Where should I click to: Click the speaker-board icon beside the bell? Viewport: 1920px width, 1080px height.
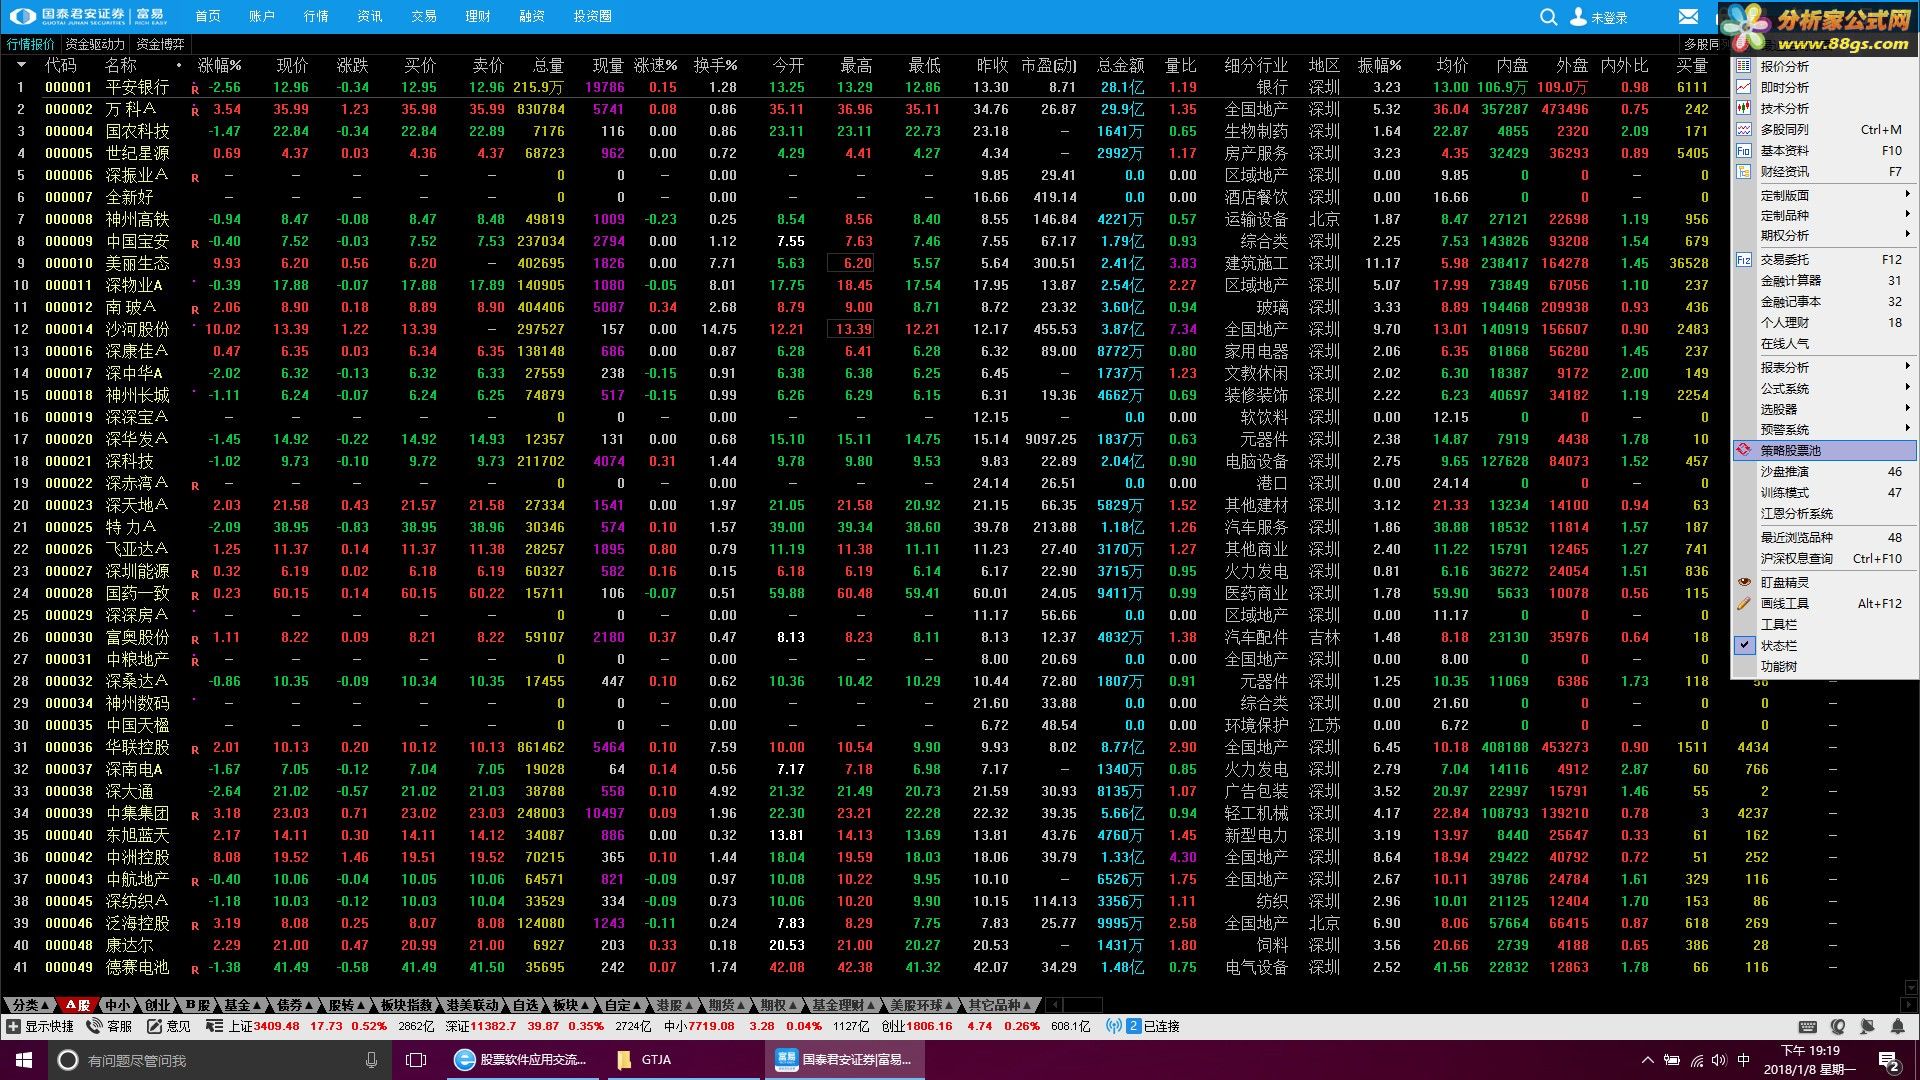click(x=1867, y=1026)
